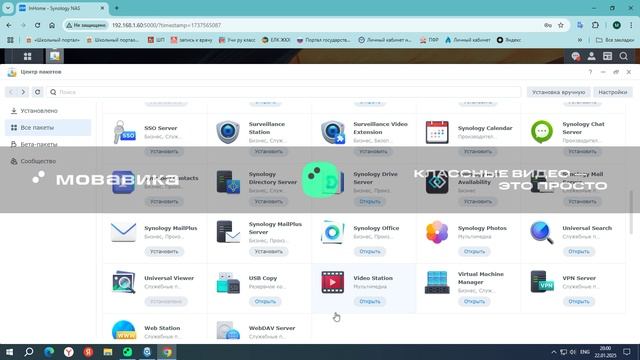The width and height of the screenshot is (640, 360).
Task: Click the package list vertical scrollbar
Action: (632, 212)
